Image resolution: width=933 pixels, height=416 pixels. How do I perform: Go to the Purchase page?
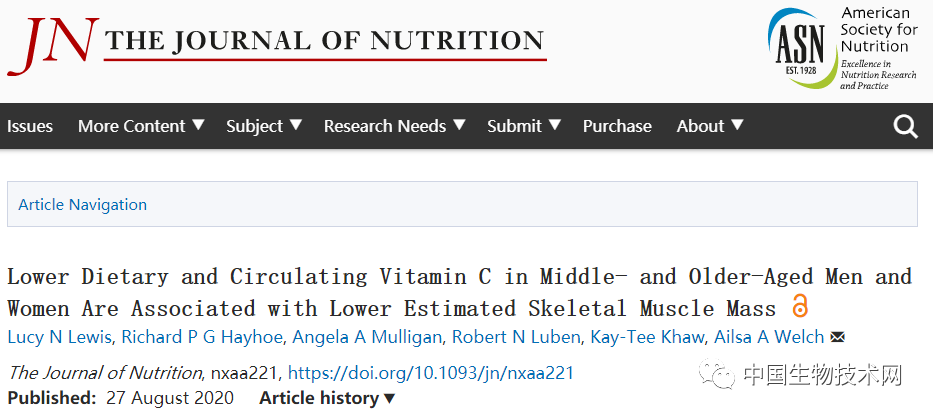[617, 126]
